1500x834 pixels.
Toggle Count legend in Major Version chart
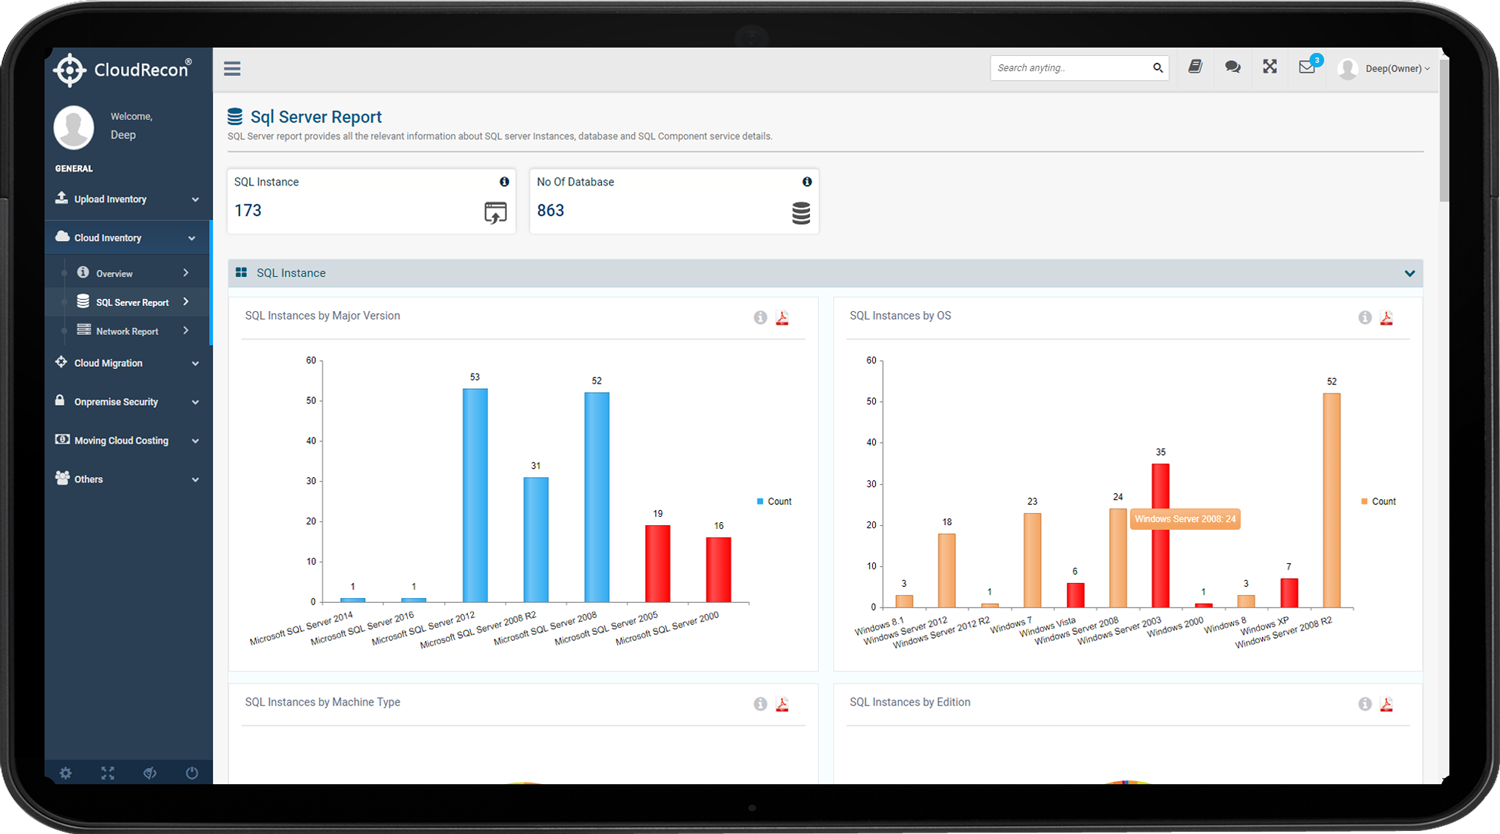point(774,502)
